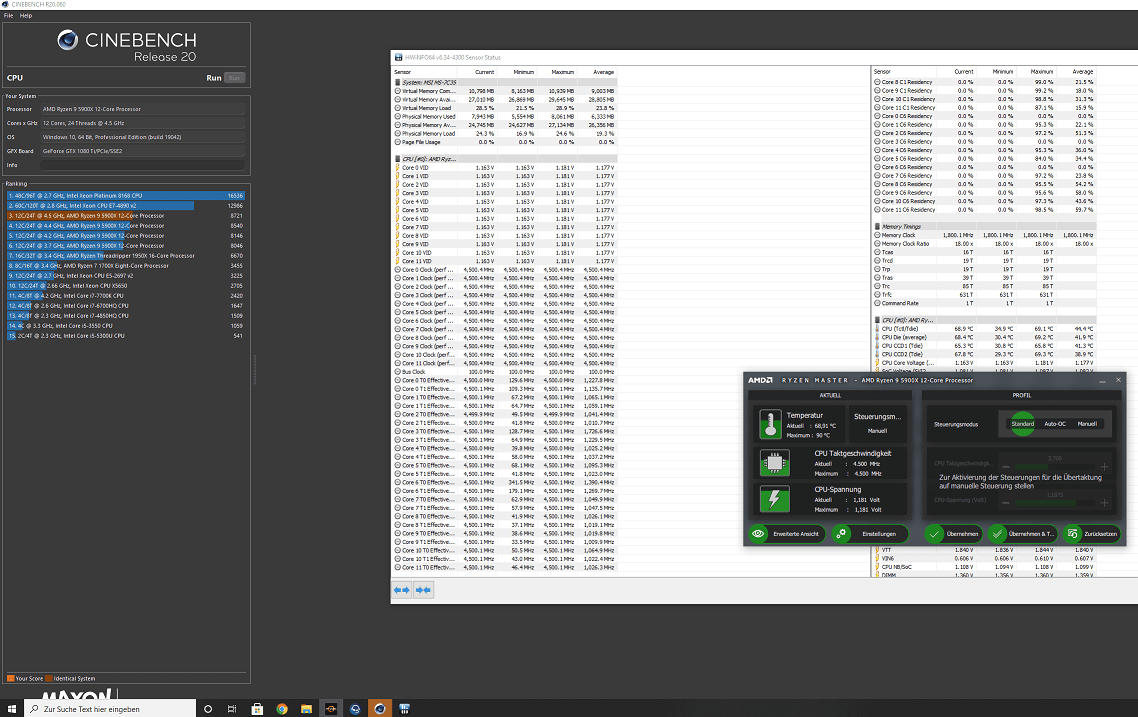Switch to HWiNFO taskbar icon
The image size is (1138, 717).
pos(404,709)
